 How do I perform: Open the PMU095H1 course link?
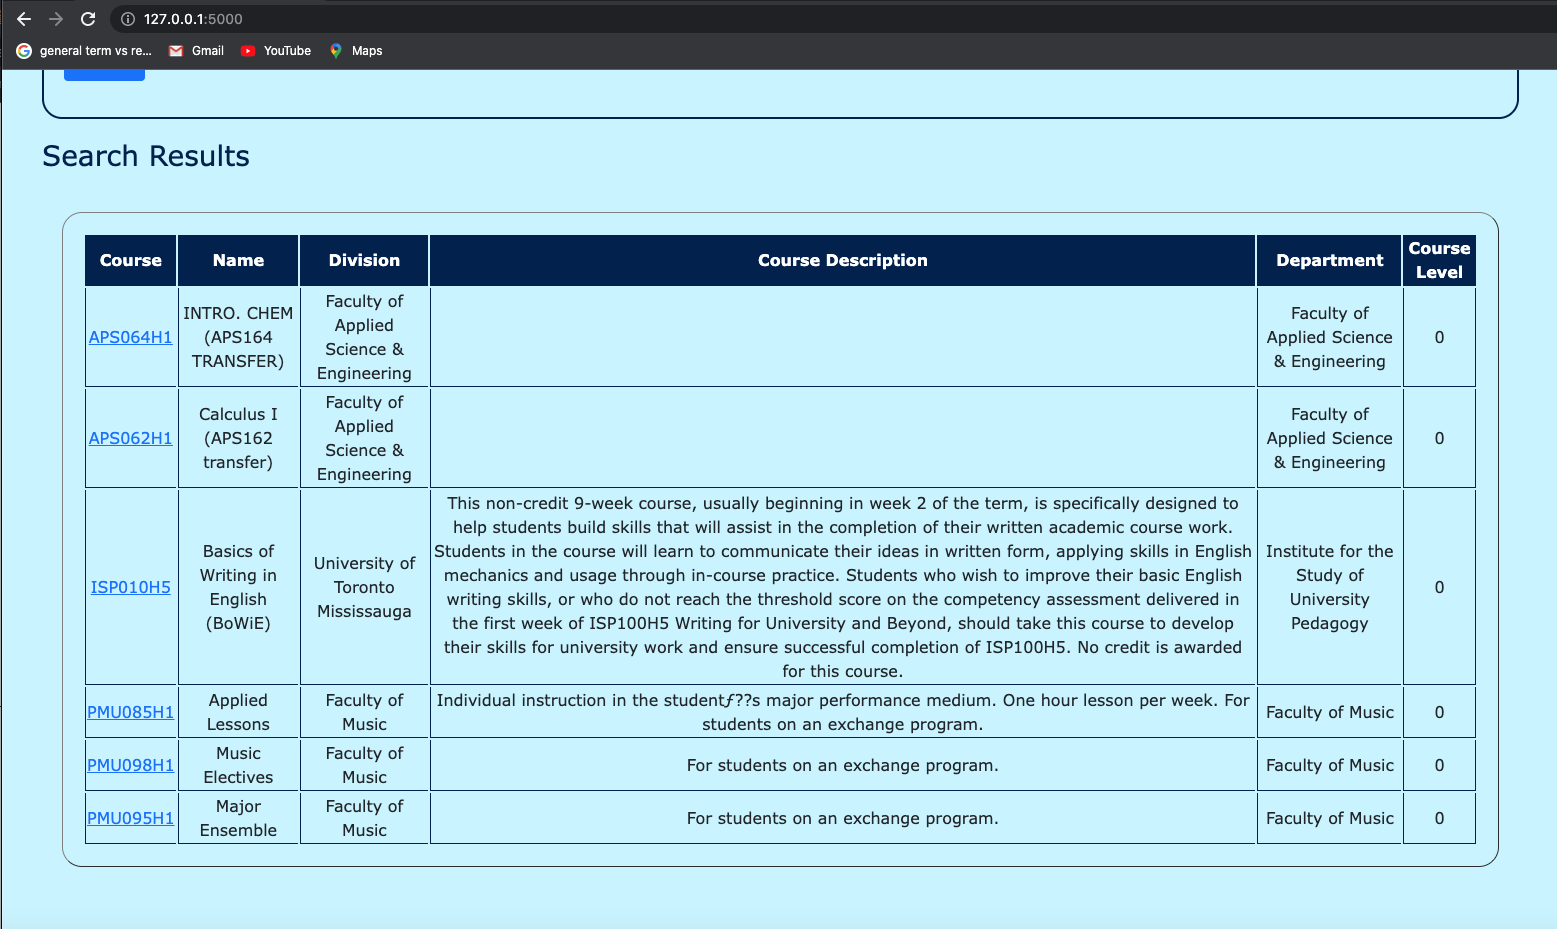tap(130, 817)
